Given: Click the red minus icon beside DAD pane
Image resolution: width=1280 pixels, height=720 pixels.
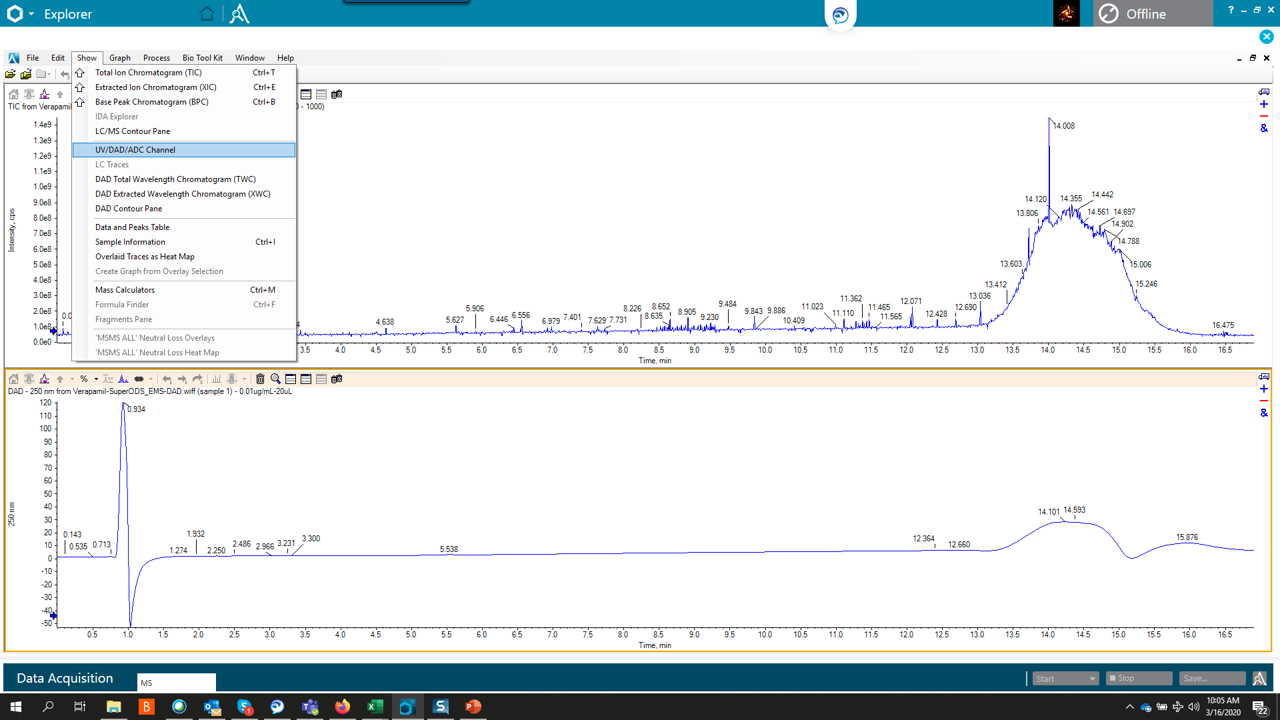Looking at the screenshot, I should click(x=1264, y=401).
